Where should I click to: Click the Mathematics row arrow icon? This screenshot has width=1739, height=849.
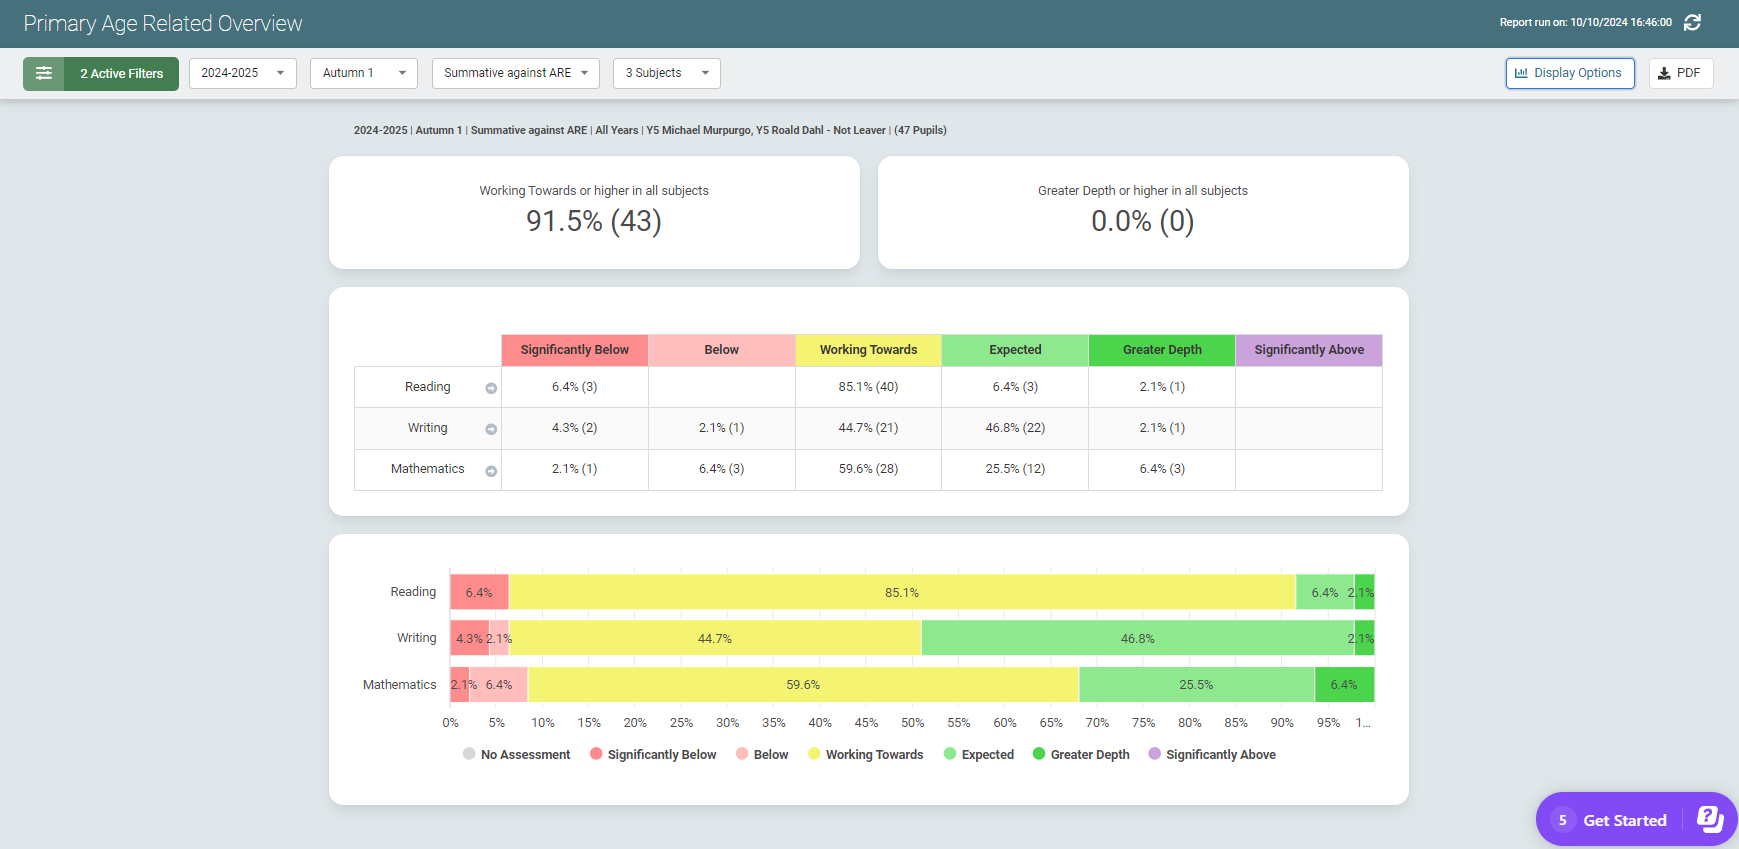coord(491,470)
